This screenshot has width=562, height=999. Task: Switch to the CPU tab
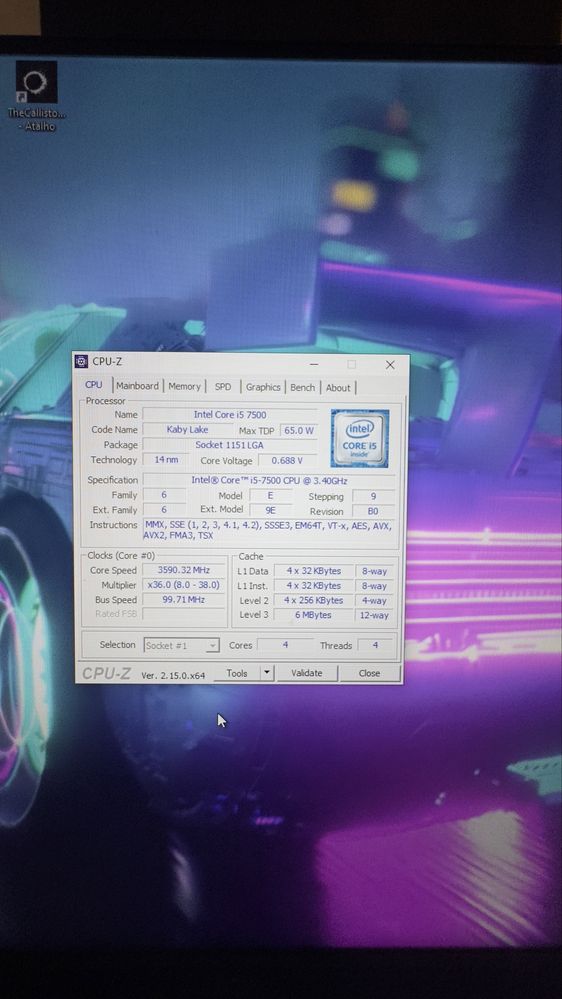tap(94, 385)
